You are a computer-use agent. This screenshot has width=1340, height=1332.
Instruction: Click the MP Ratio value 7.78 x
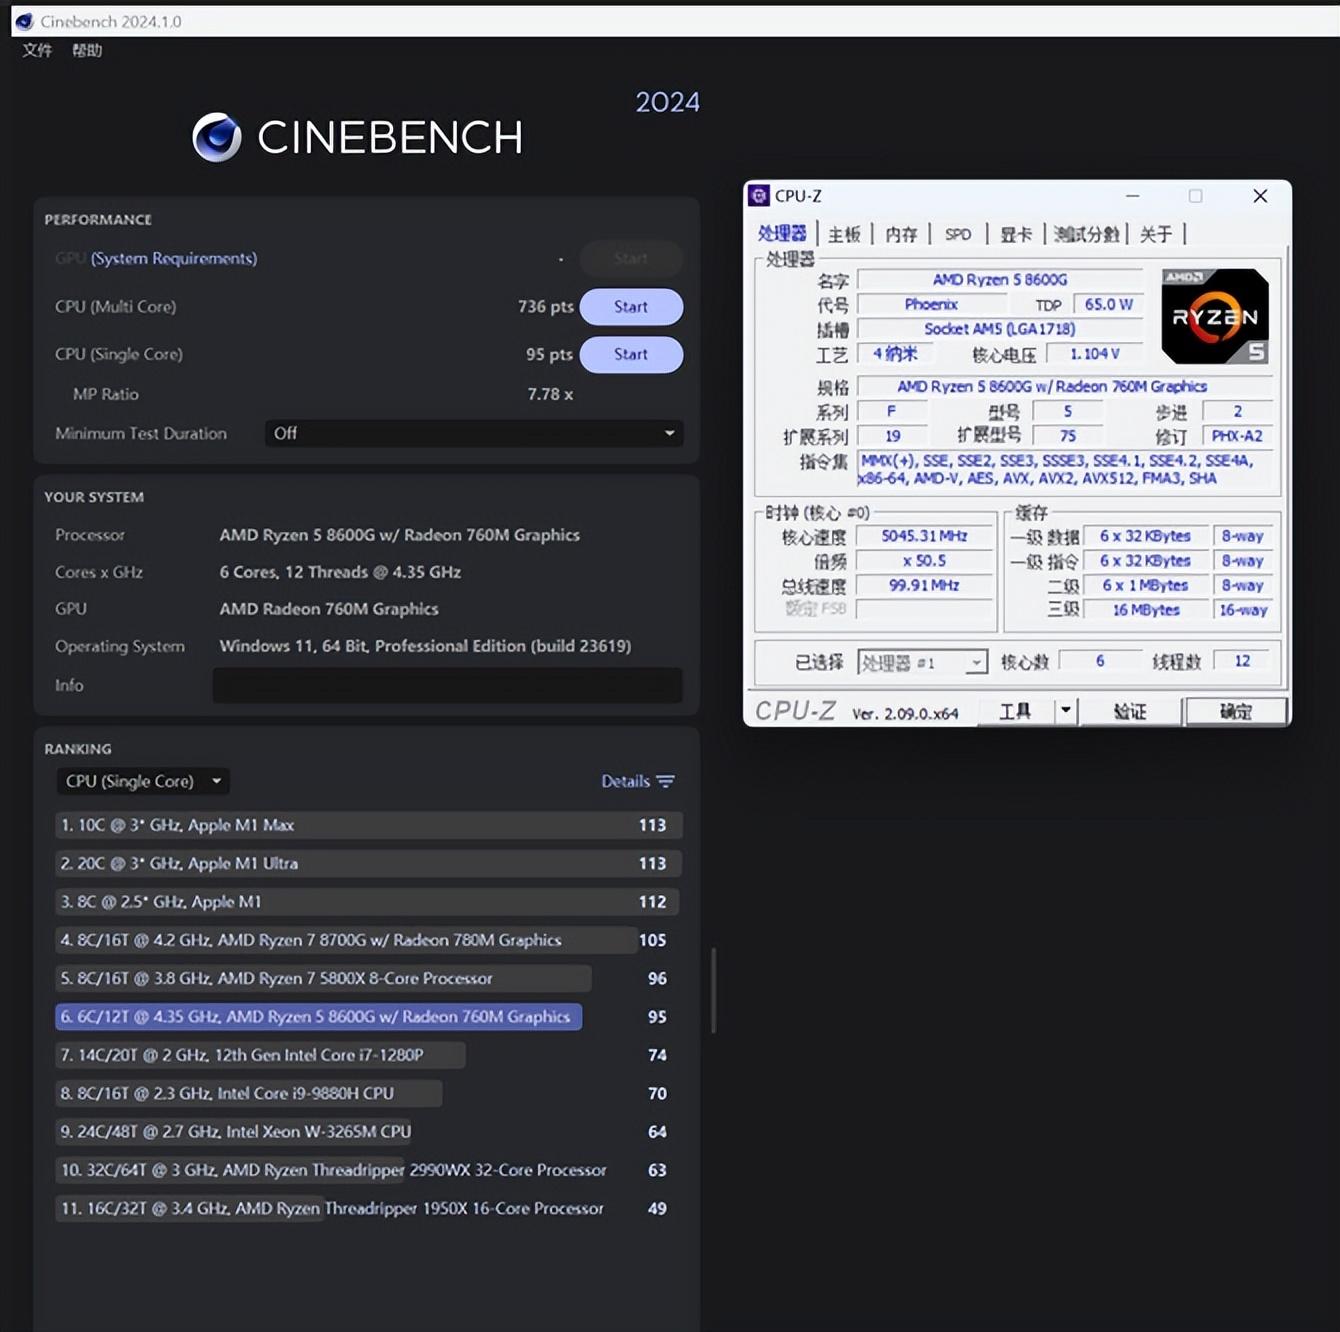[x=550, y=394]
